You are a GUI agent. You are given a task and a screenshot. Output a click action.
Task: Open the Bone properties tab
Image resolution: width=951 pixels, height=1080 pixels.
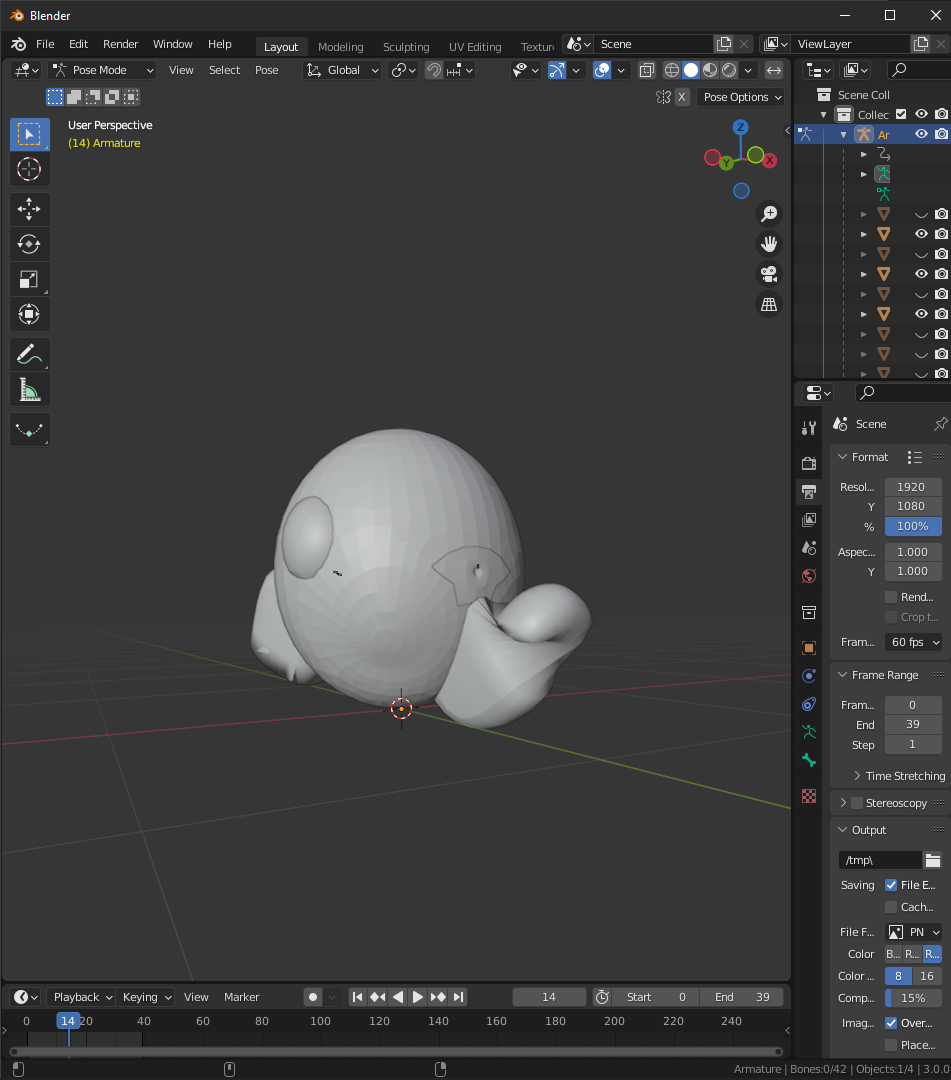tap(809, 760)
